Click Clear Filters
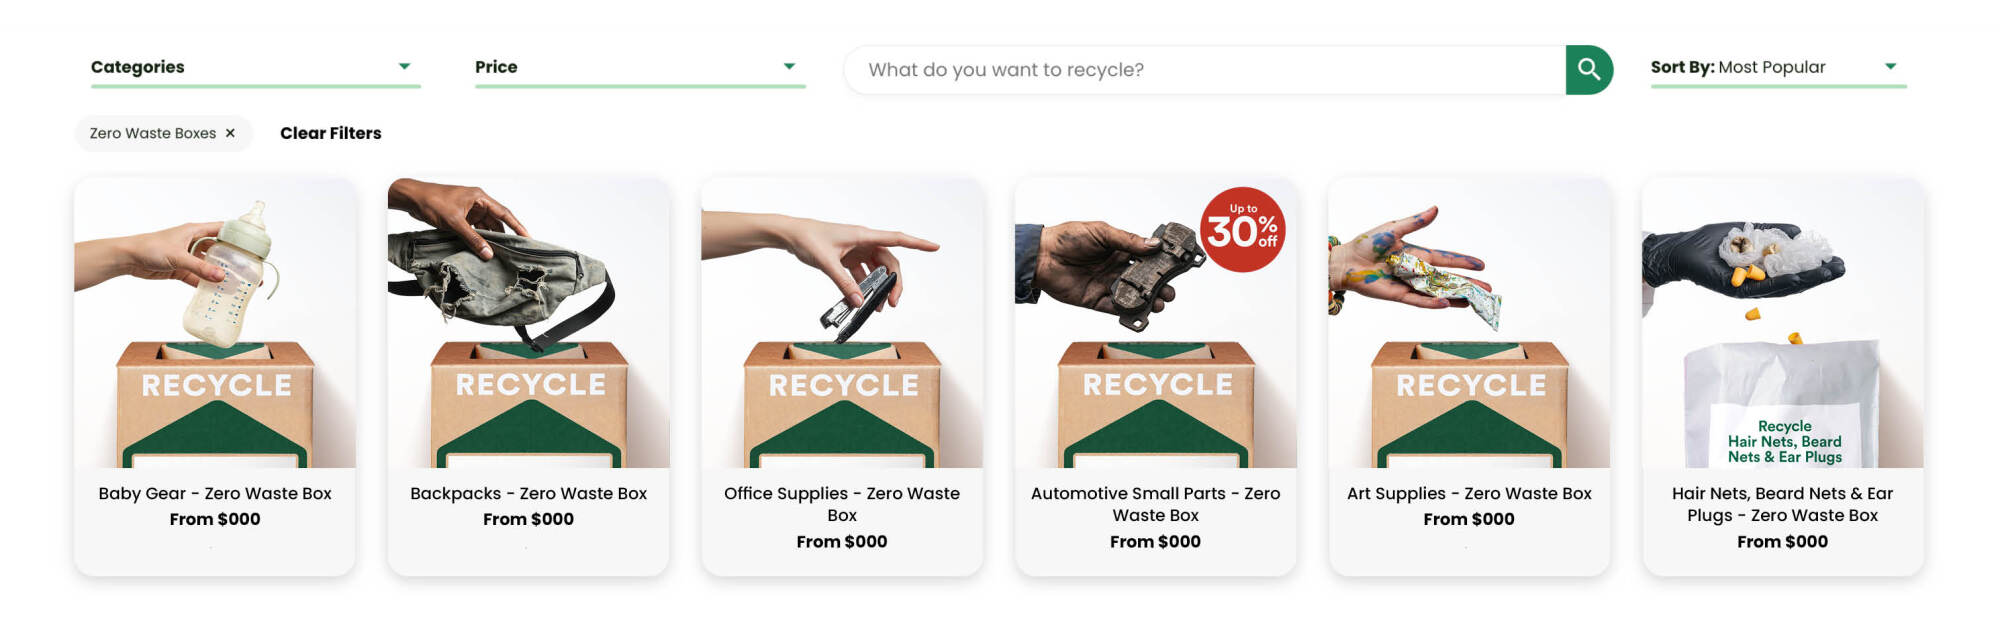2000x621 pixels. click(331, 133)
